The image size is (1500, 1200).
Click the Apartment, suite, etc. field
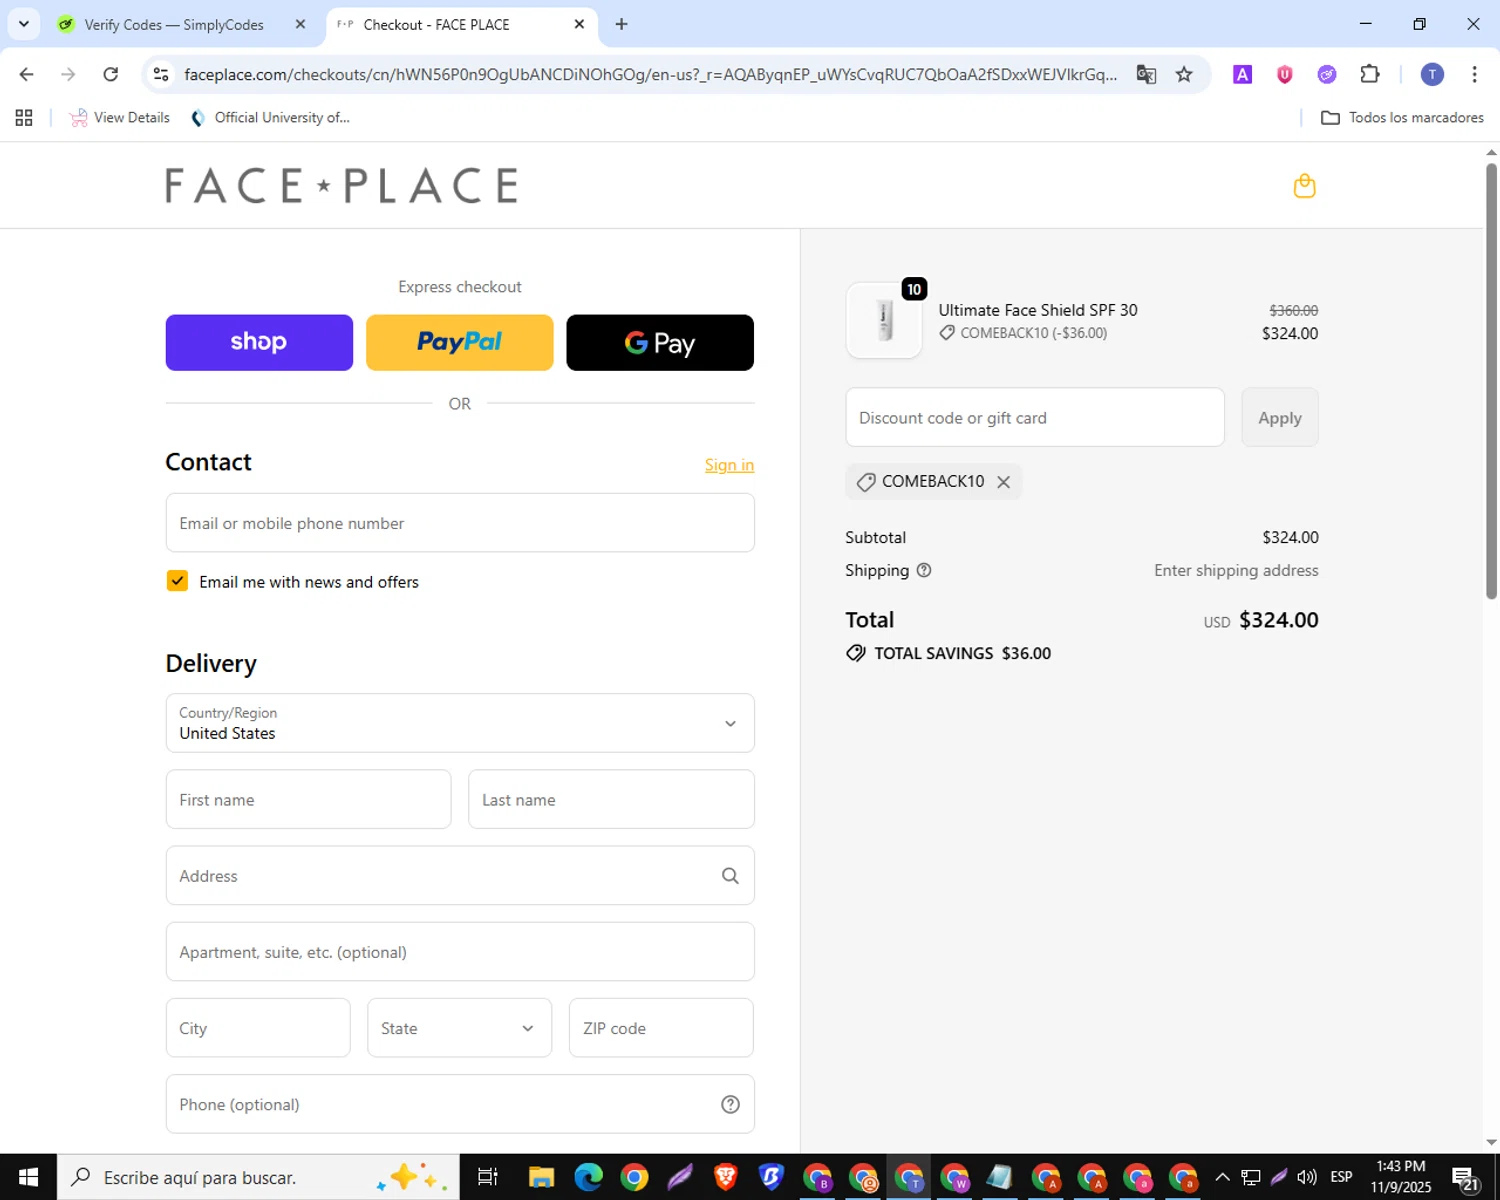click(460, 952)
